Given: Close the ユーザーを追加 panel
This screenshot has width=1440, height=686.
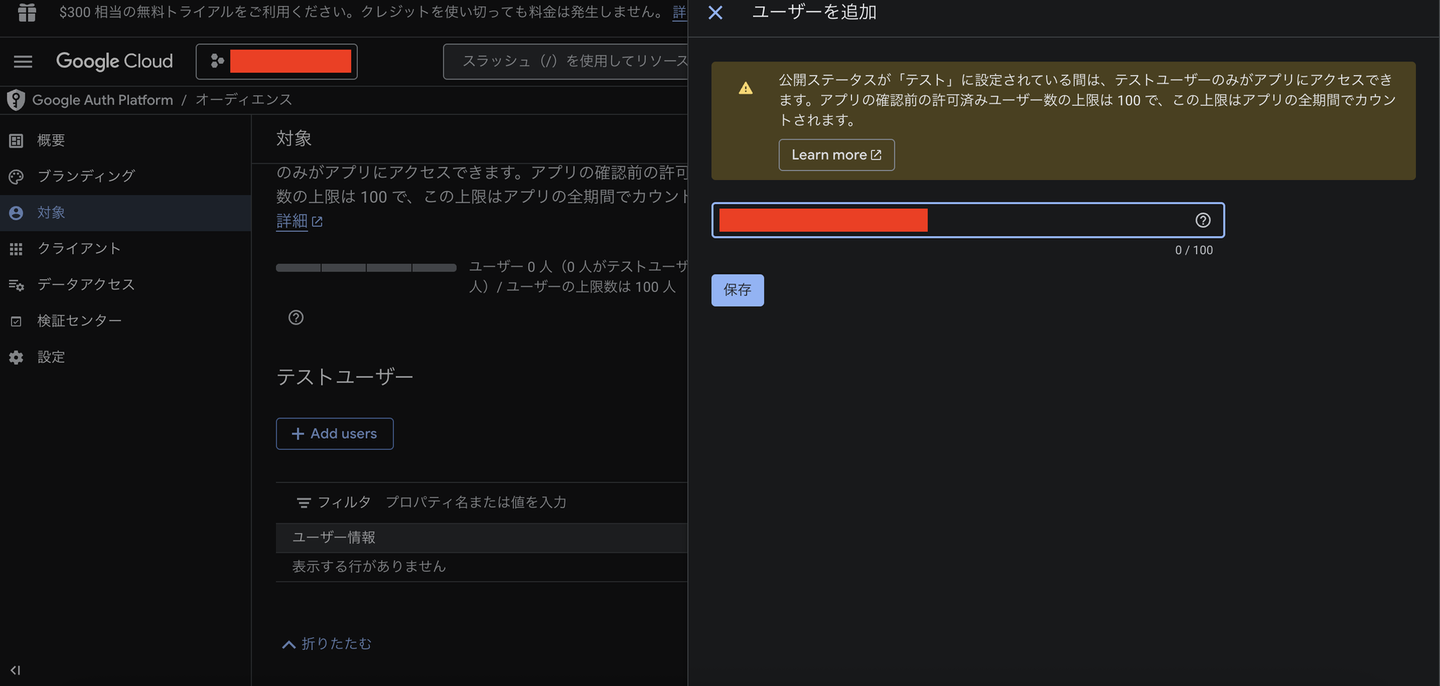Looking at the screenshot, I should tap(715, 13).
